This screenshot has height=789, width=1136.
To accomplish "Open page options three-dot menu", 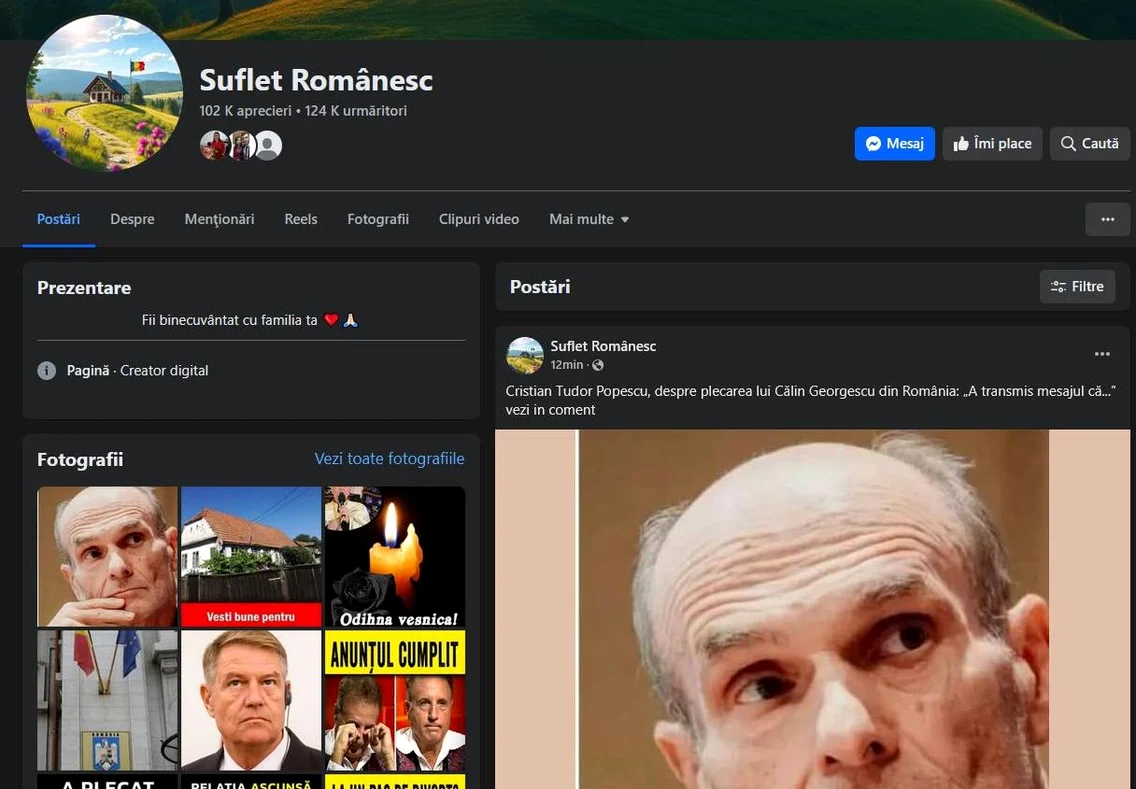I will coord(1107,219).
